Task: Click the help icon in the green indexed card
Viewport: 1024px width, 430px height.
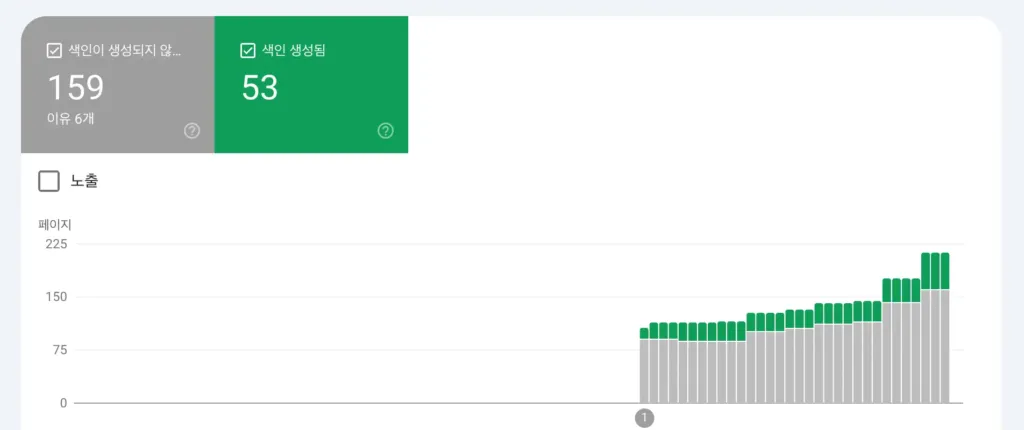Action: point(386,131)
